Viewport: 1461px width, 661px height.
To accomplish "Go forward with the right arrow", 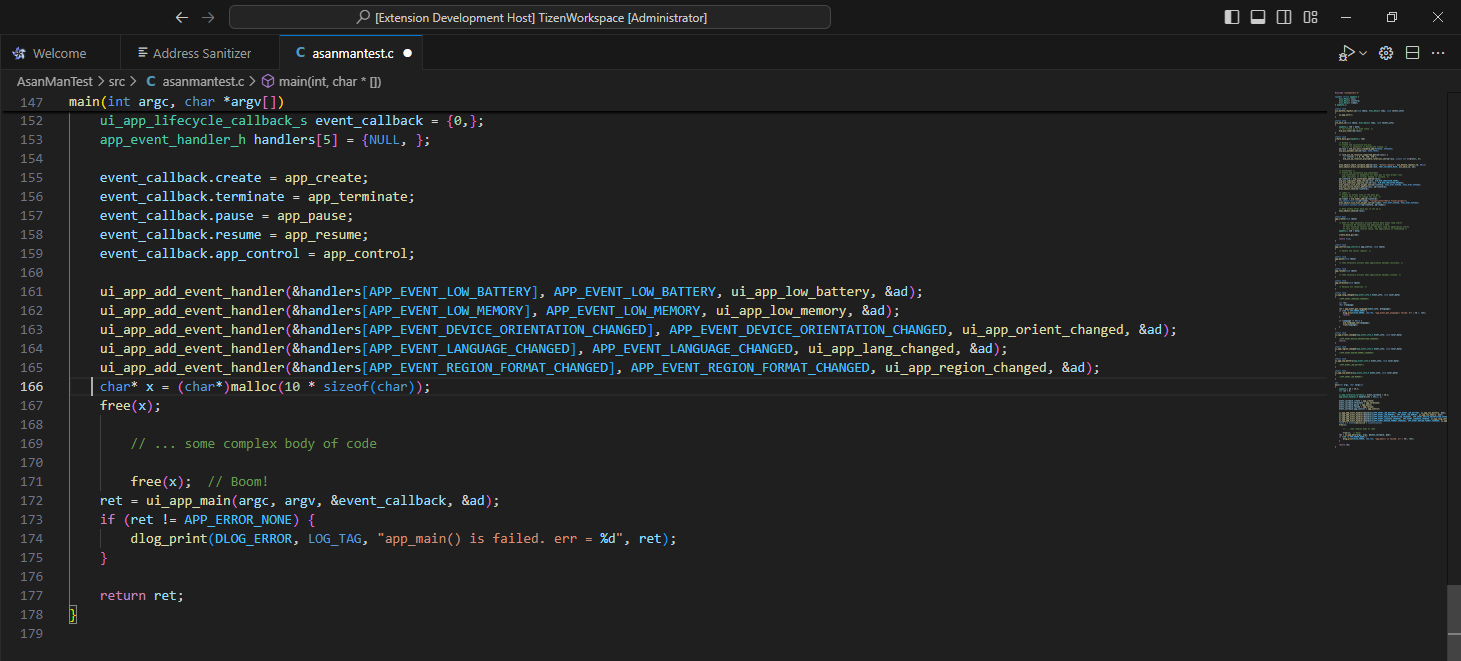I will pyautogui.click(x=208, y=17).
